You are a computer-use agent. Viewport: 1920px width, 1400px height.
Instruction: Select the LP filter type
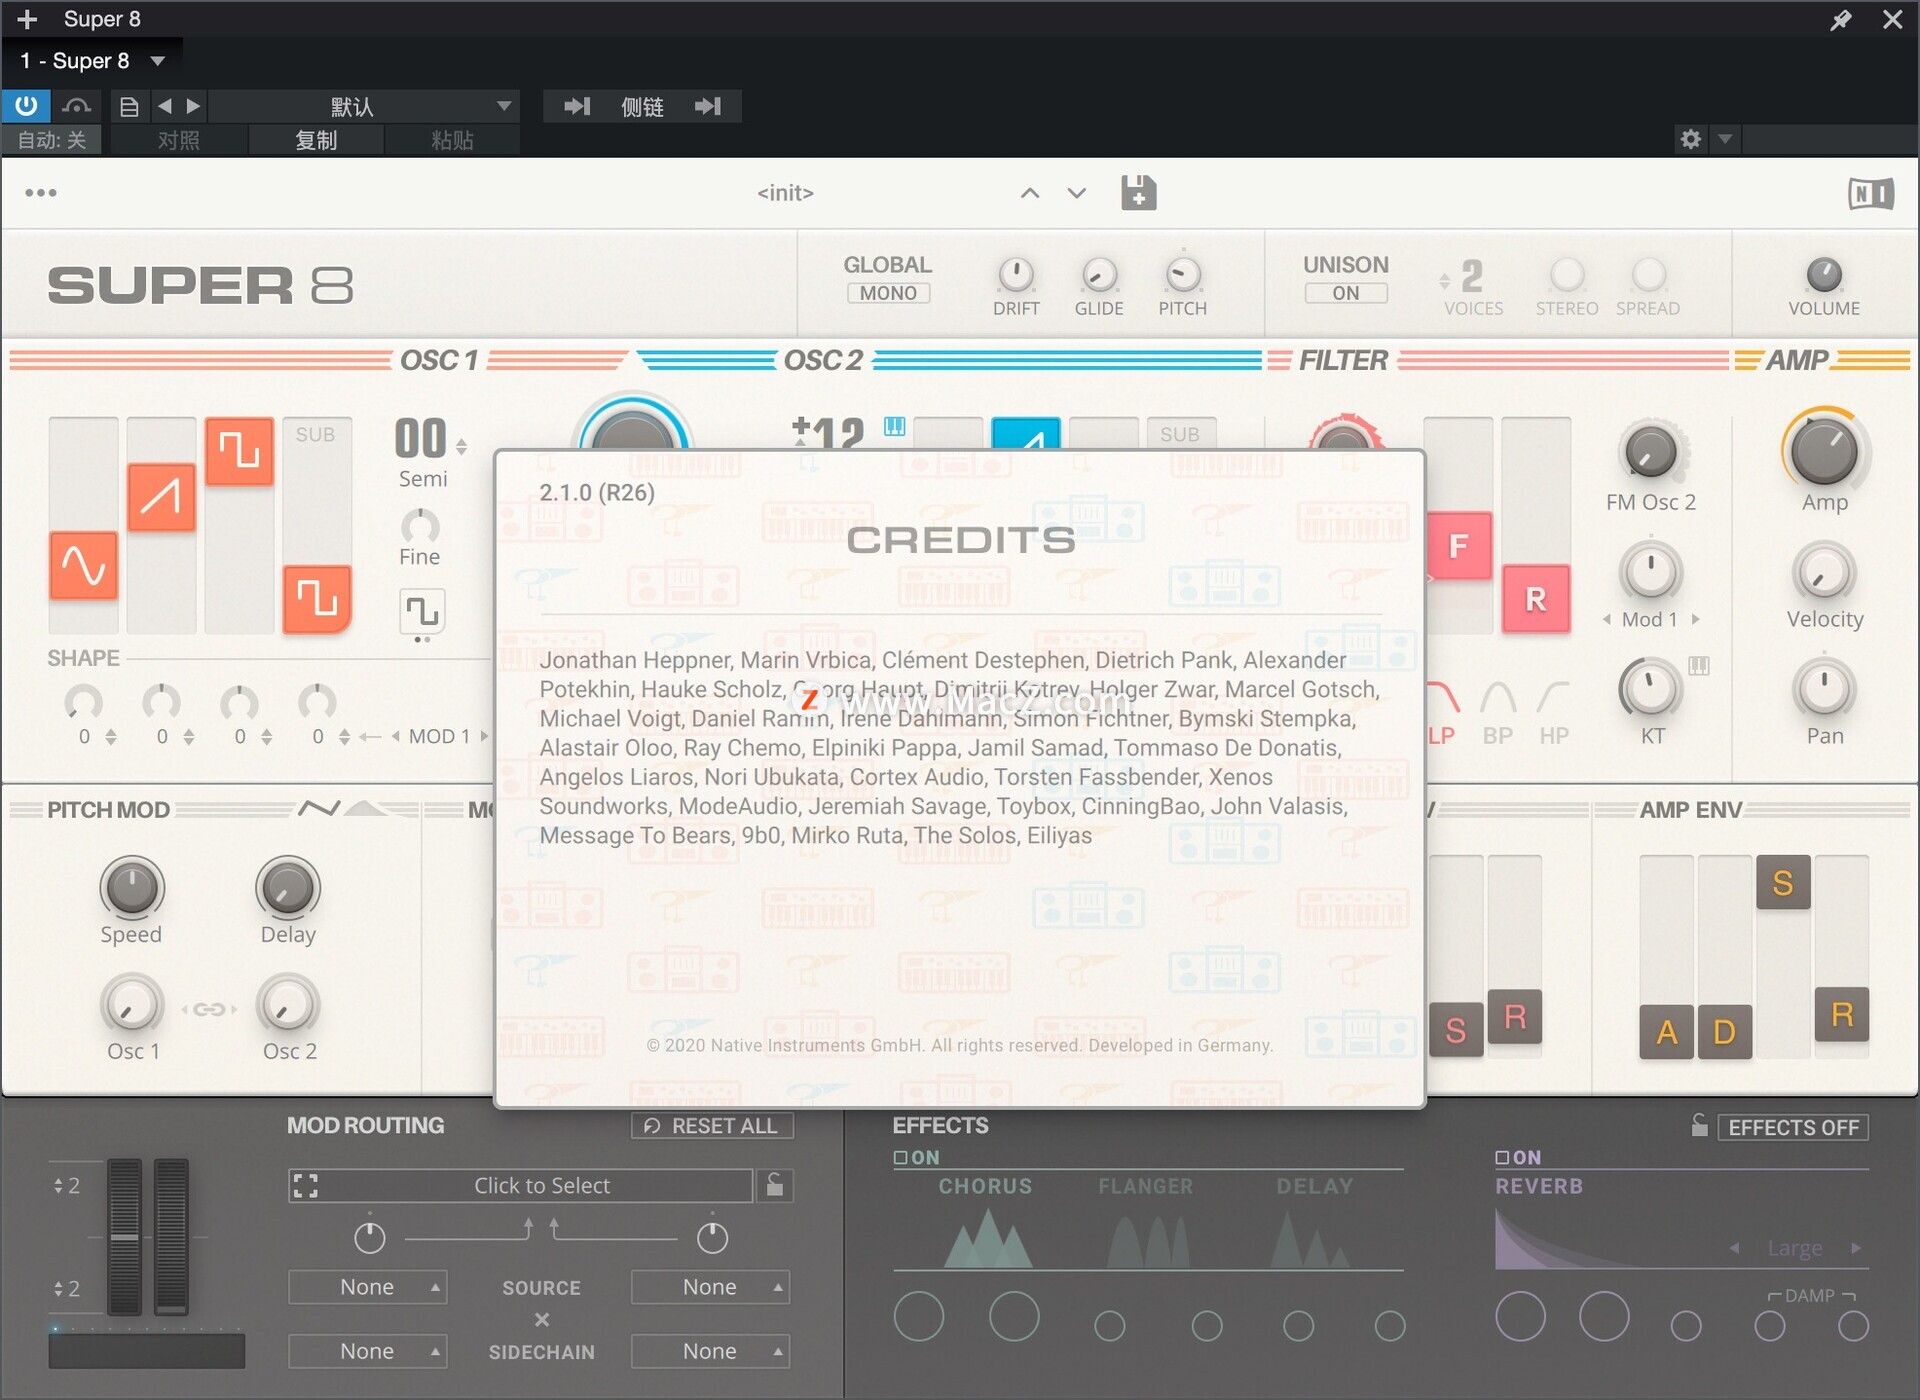[1441, 715]
